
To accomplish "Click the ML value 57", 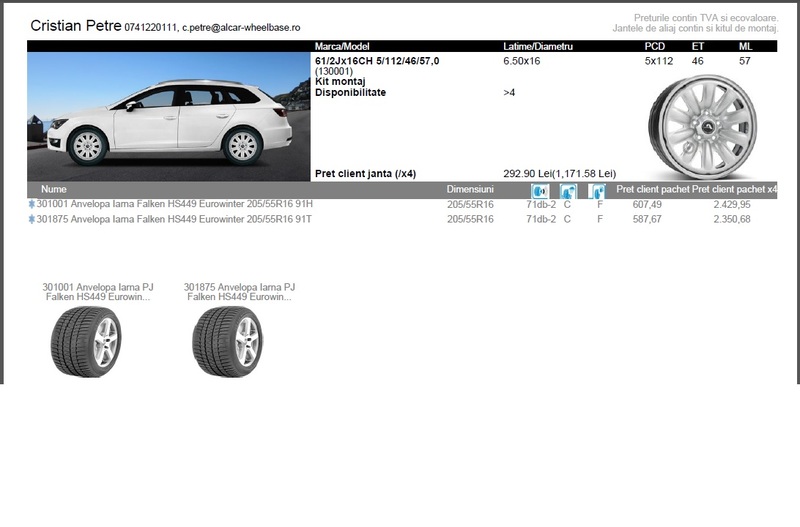I will pyautogui.click(x=745, y=61).
